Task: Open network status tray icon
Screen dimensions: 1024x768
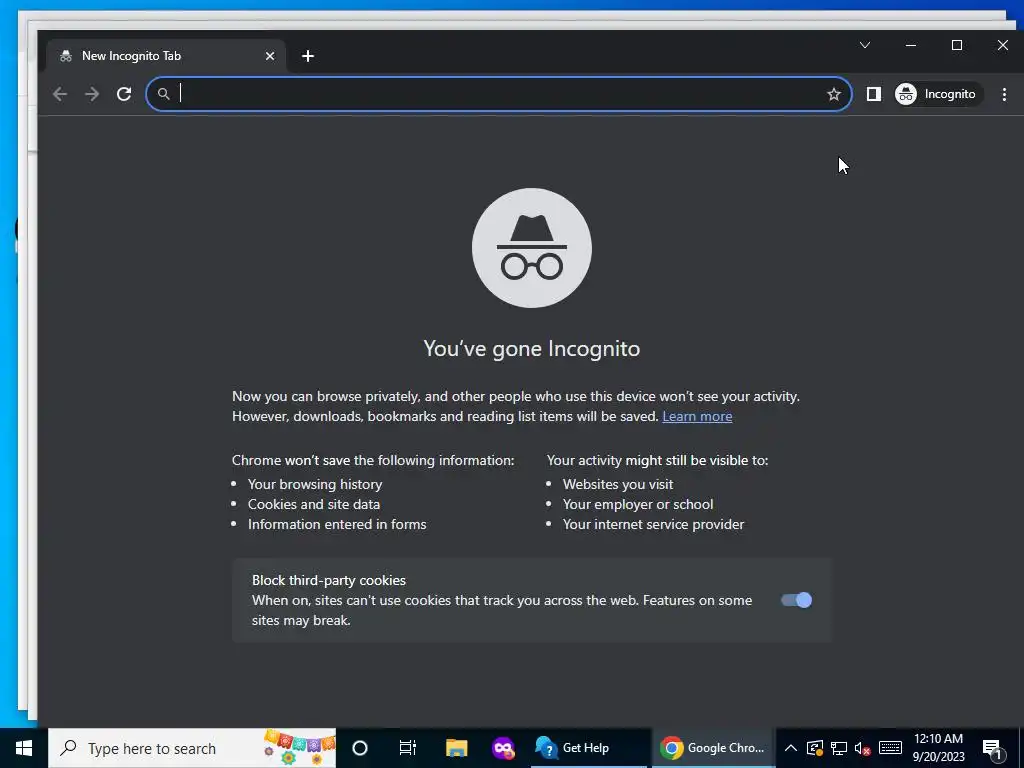Action: tap(839, 748)
